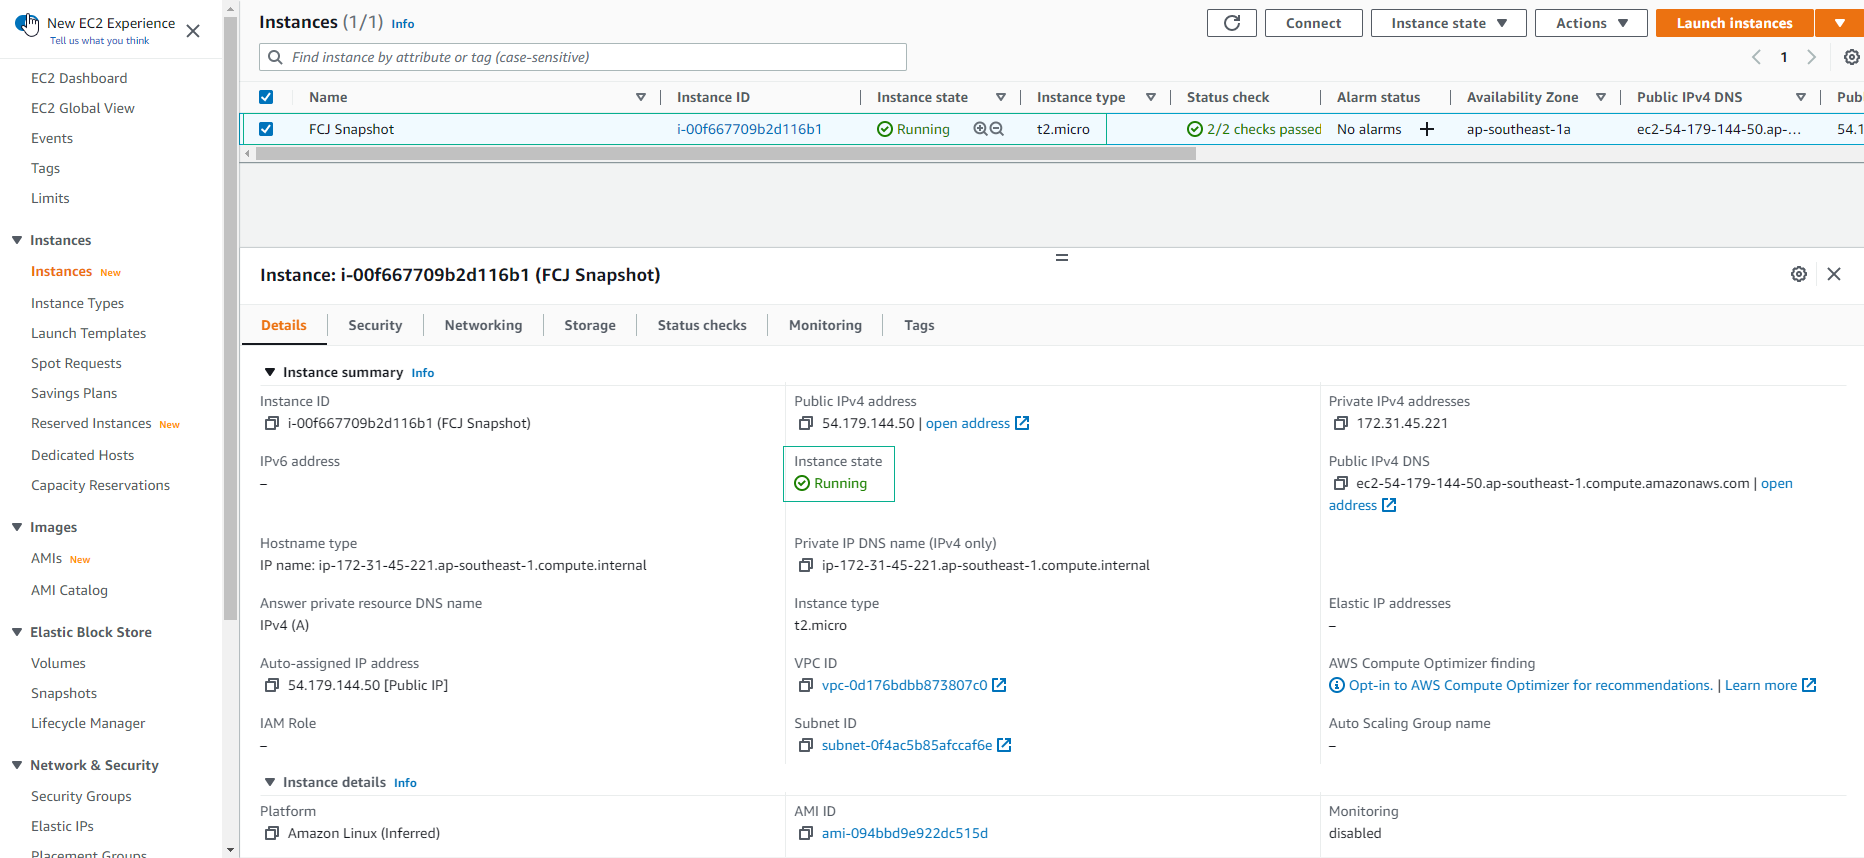Collapse Elastic Block Store sidebar group
The image size is (1864, 858).
coord(17,632)
